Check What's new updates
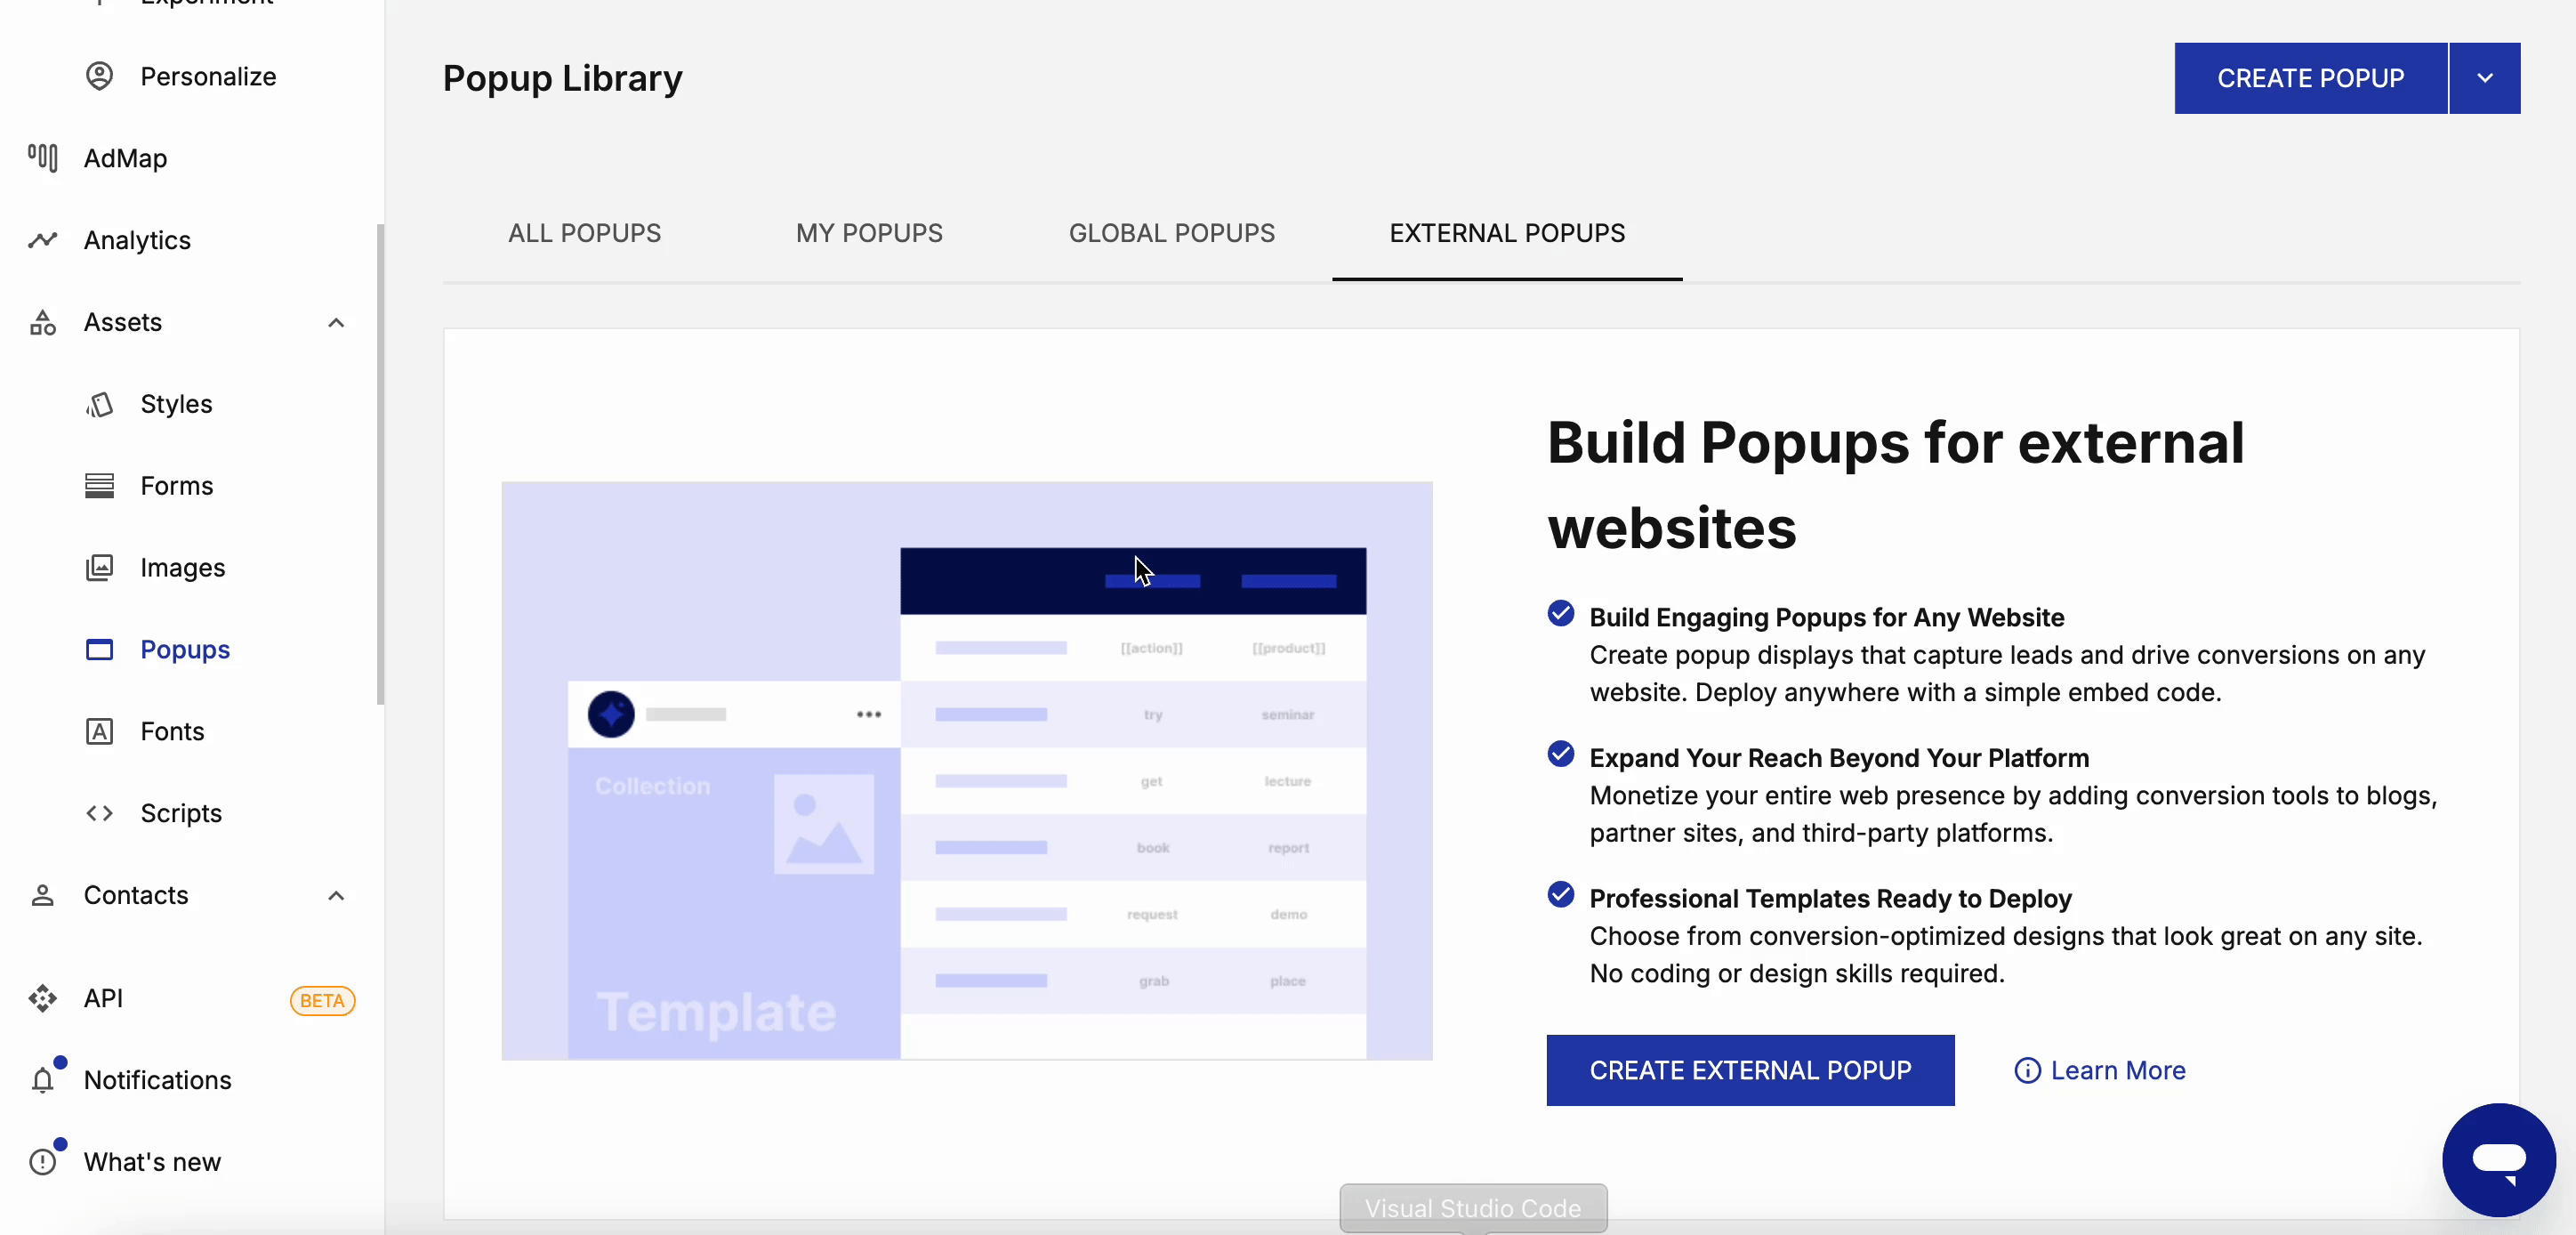Image resolution: width=2576 pixels, height=1235 pixels. coord(152,1161)
